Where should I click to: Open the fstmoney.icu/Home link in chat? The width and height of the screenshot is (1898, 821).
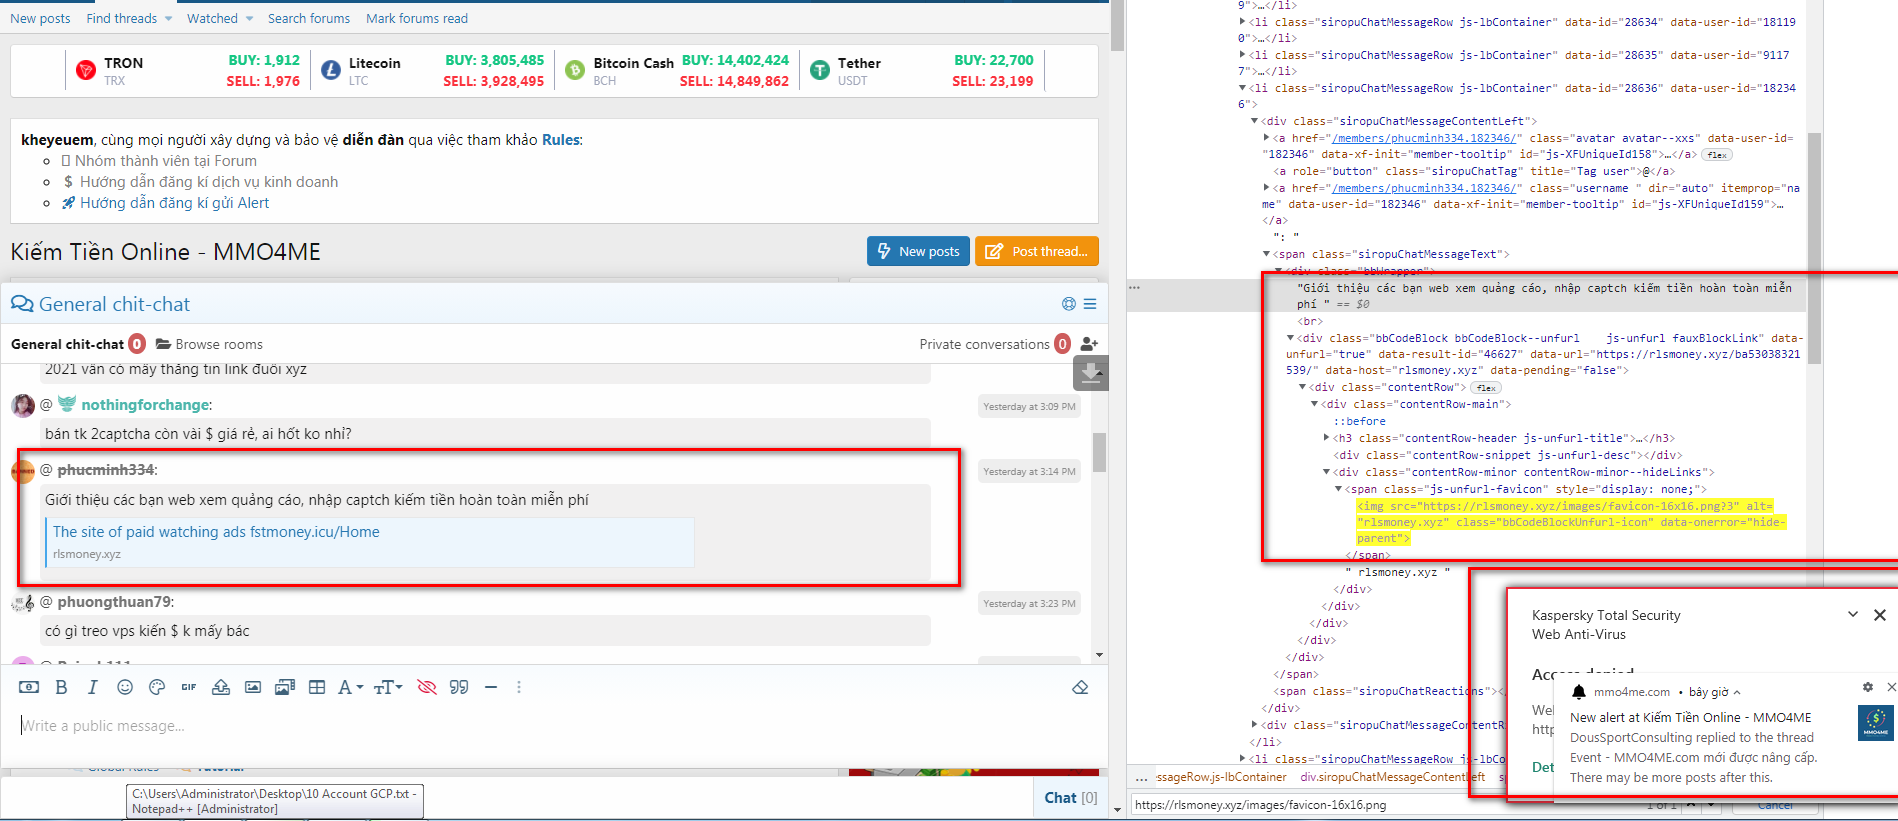pos(216,532)
